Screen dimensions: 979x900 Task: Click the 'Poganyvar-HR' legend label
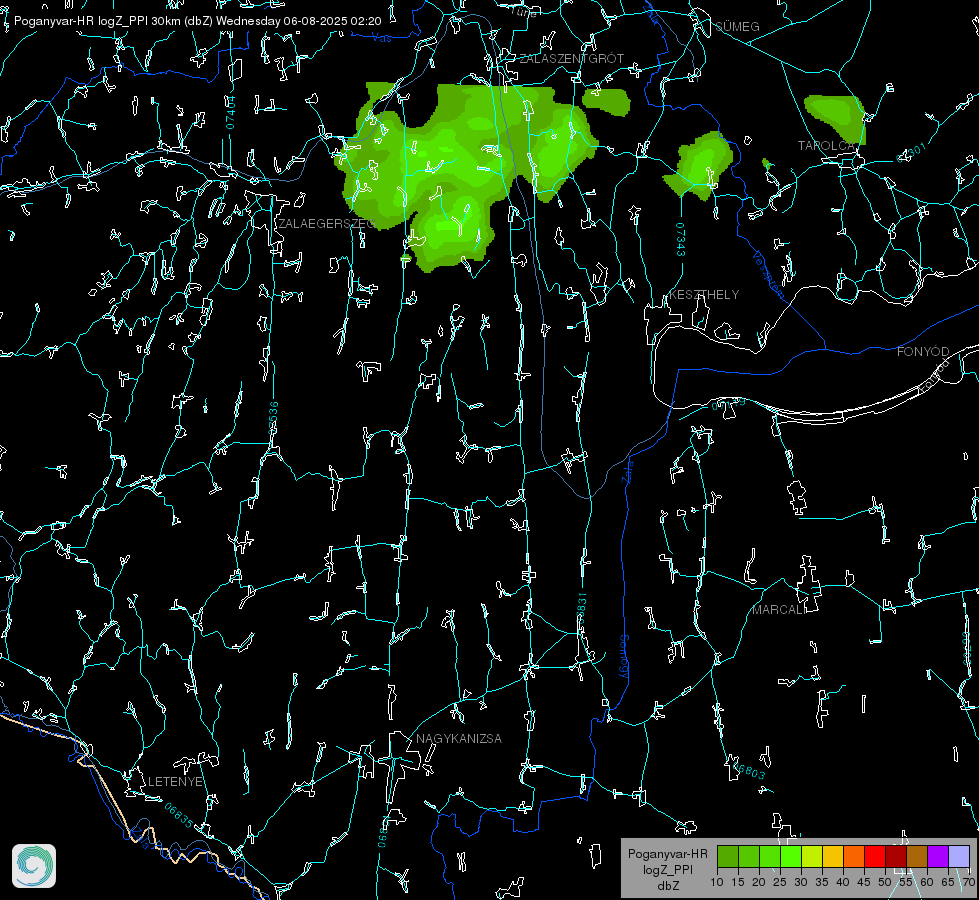[668, 854]
